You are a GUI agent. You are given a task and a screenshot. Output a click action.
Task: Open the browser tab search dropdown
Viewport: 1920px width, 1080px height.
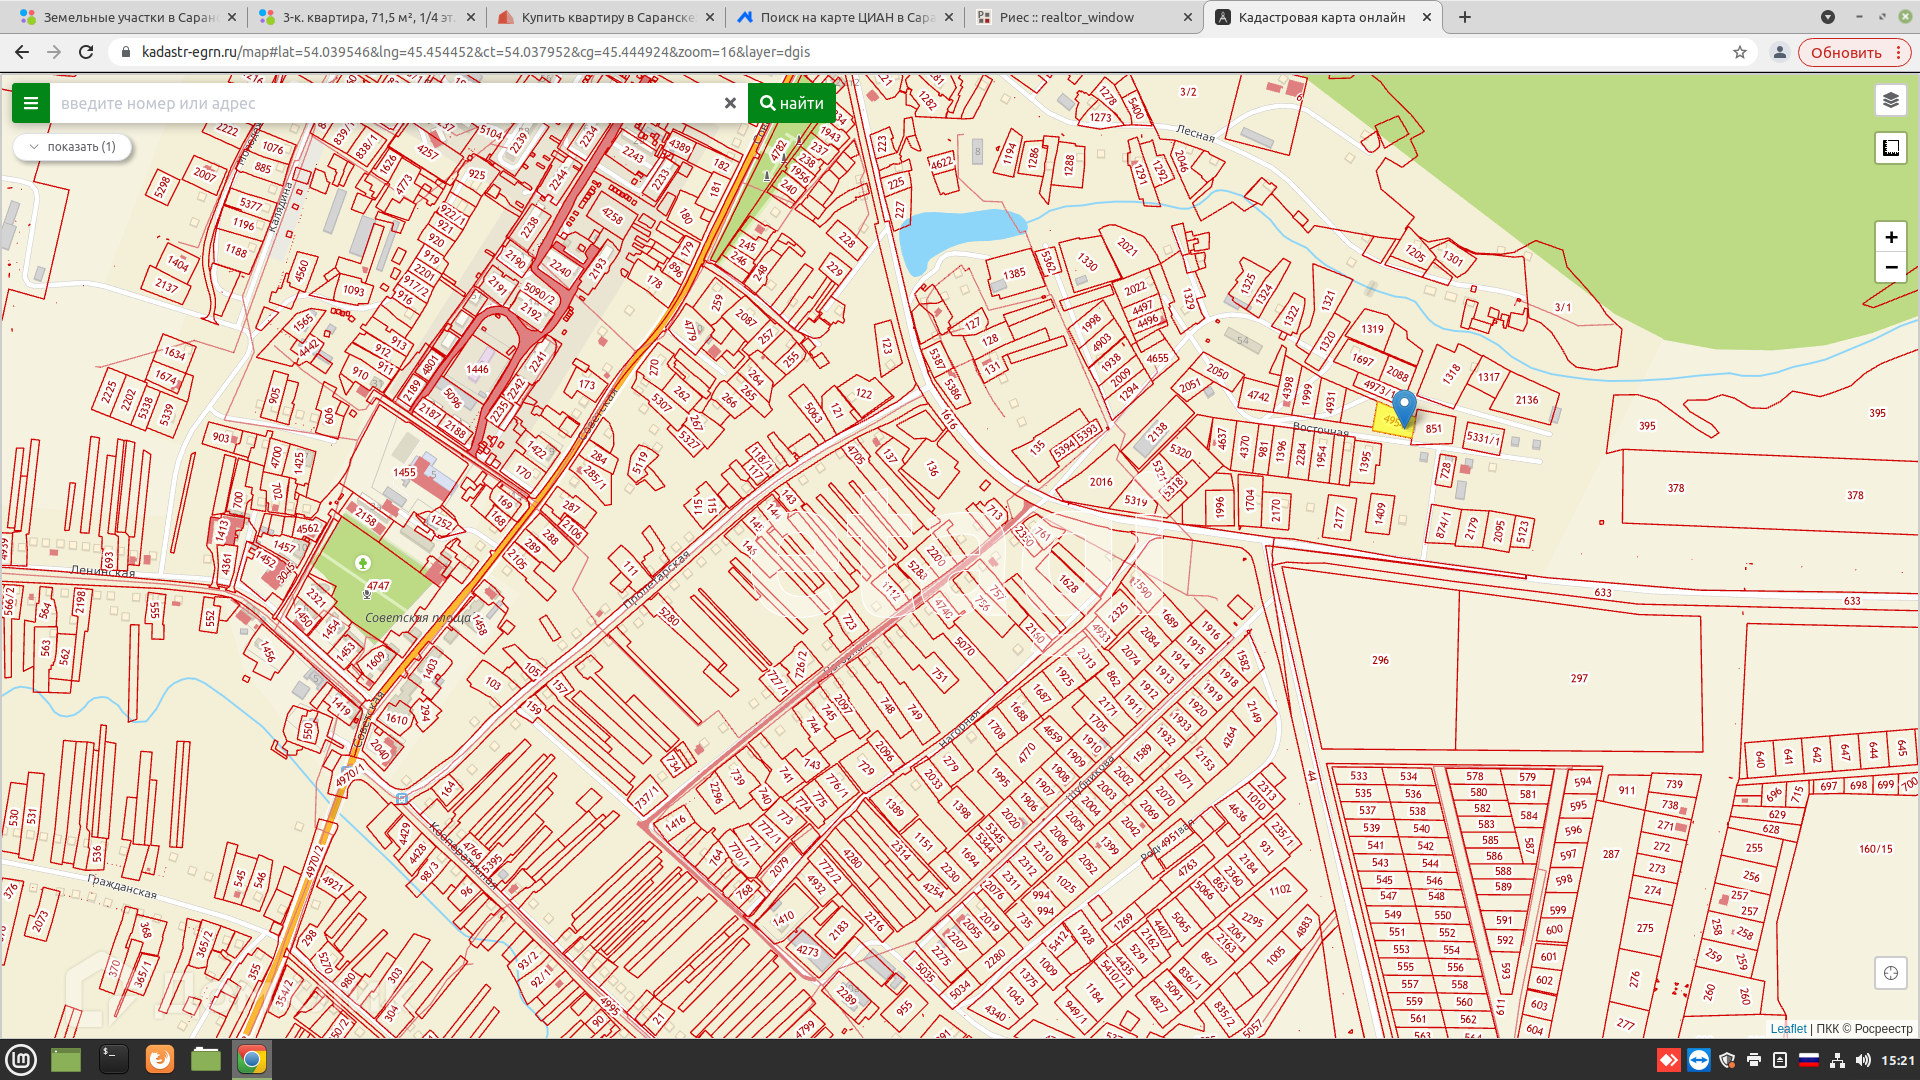point(1827,17)
